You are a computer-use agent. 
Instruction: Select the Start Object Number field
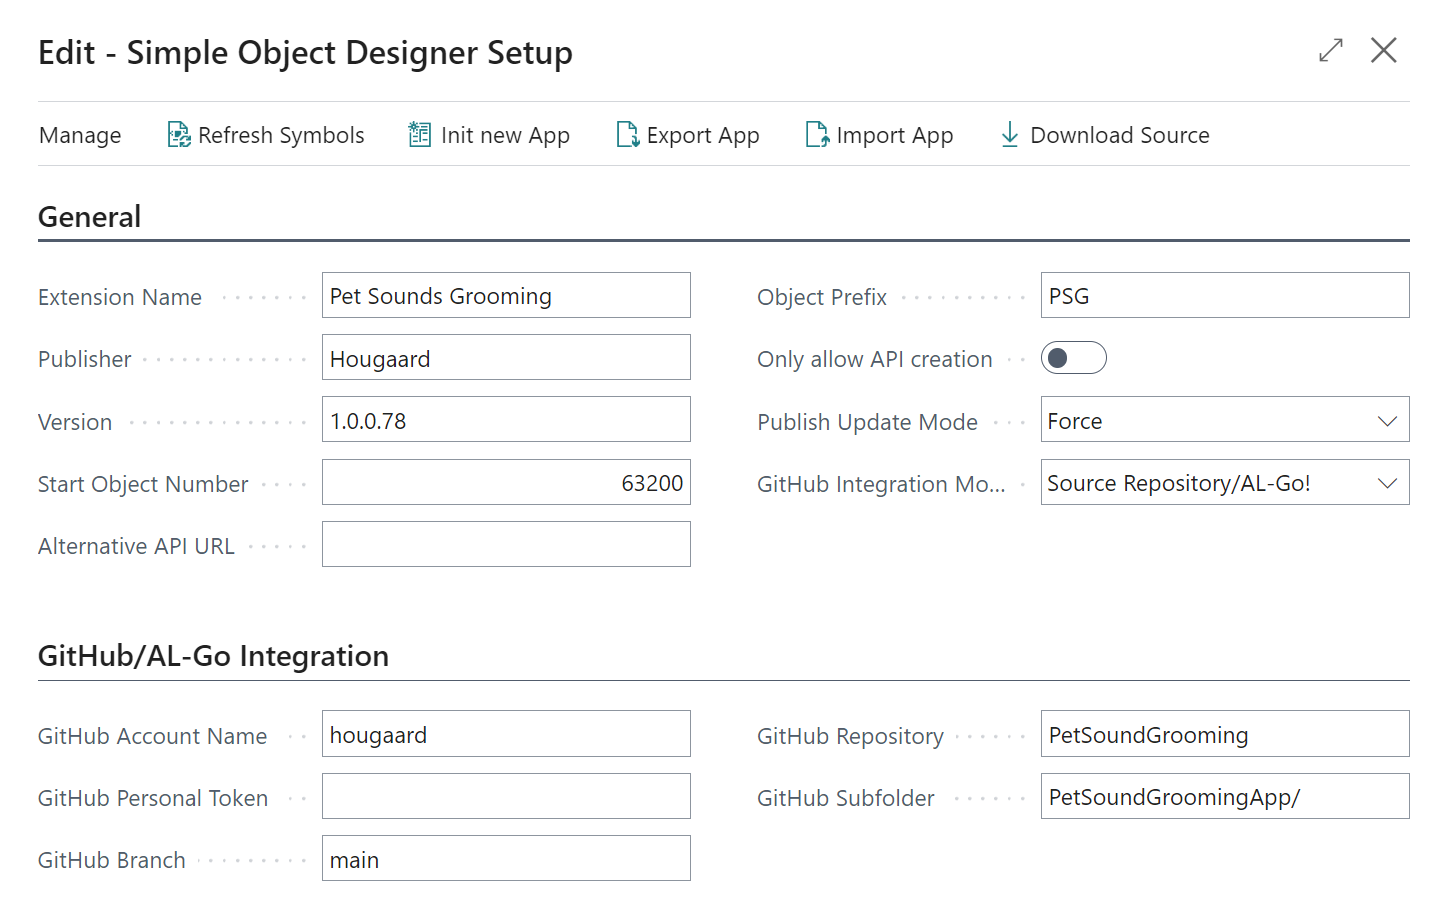tap(505, 482)
